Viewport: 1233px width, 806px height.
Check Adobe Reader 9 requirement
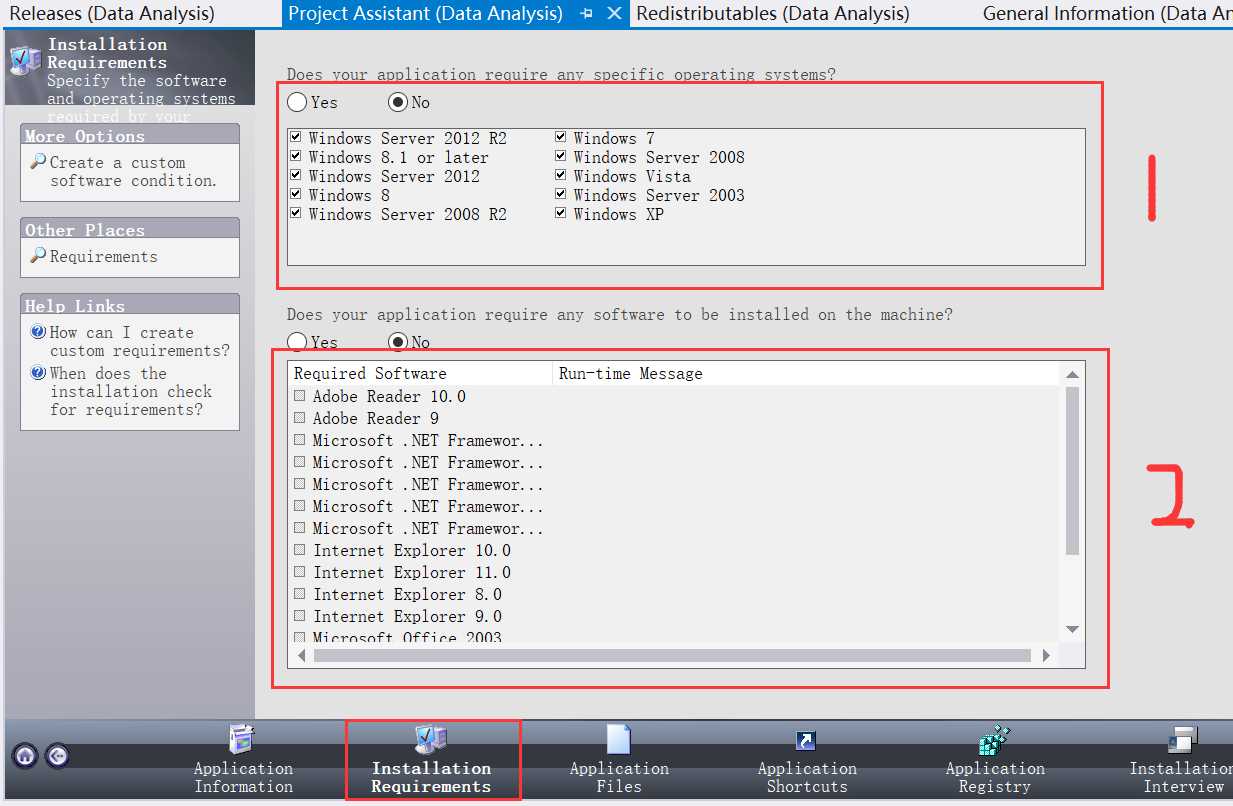(300, 418)
